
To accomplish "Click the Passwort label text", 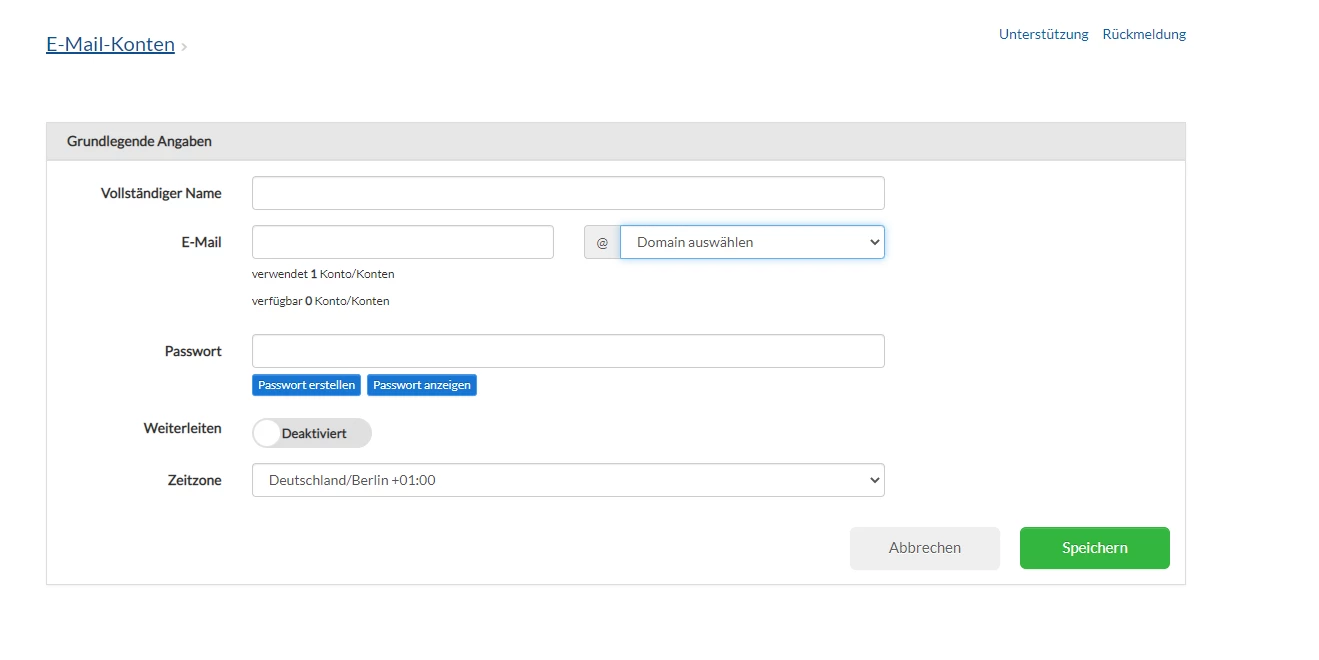I will coord(193,351).
